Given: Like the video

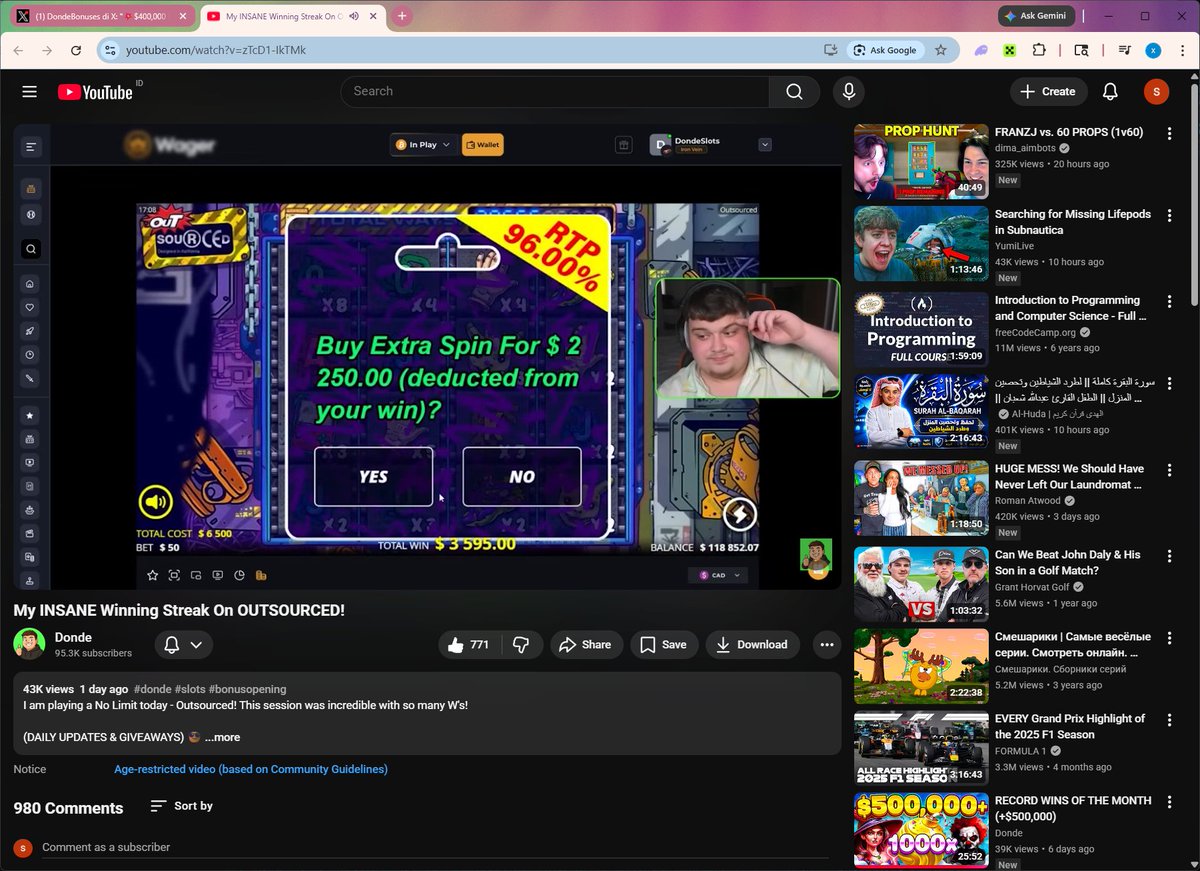Looking at the screenshot, I should 468,645.
